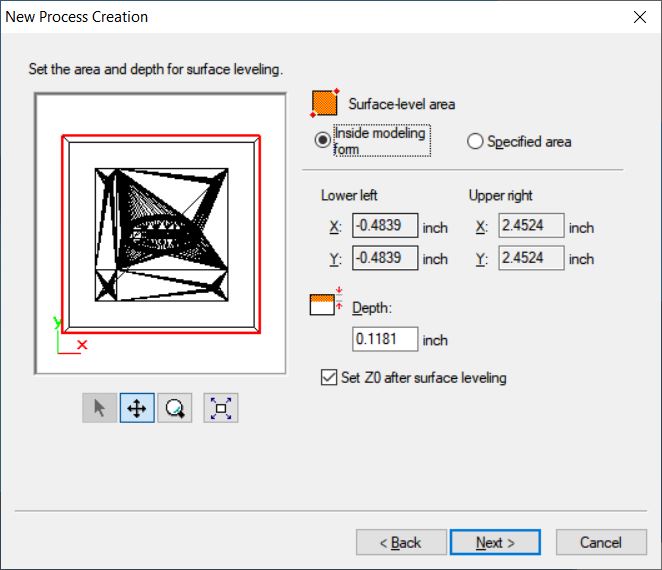This screenshot has height=570, width=662.
Task: Proceed with the Next button
Action: [495, 542]
